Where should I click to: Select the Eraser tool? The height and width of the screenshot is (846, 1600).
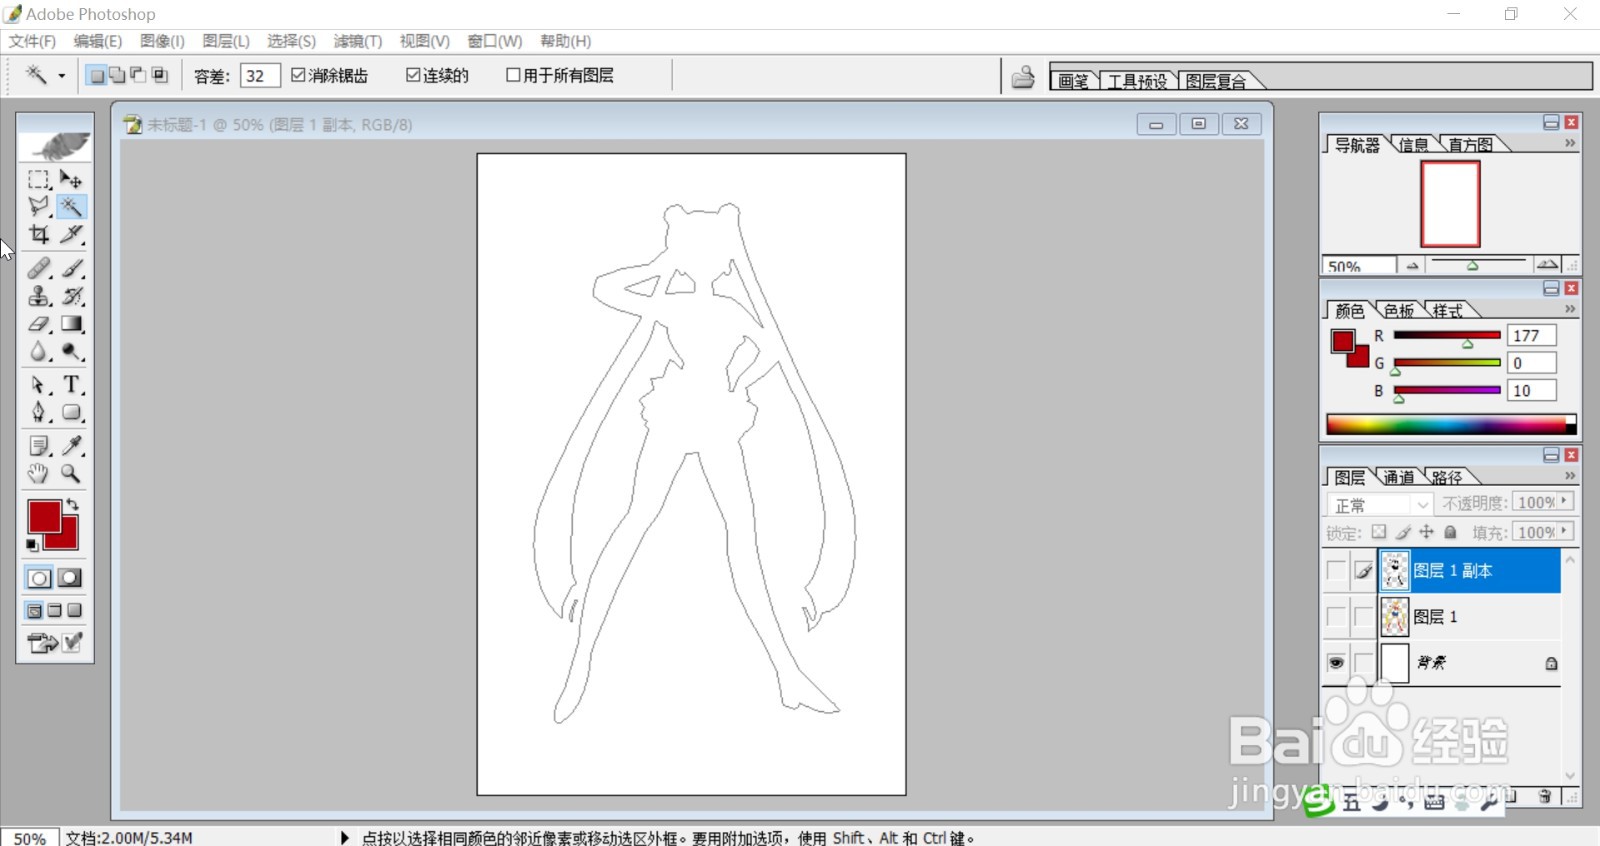coord(39,324)
